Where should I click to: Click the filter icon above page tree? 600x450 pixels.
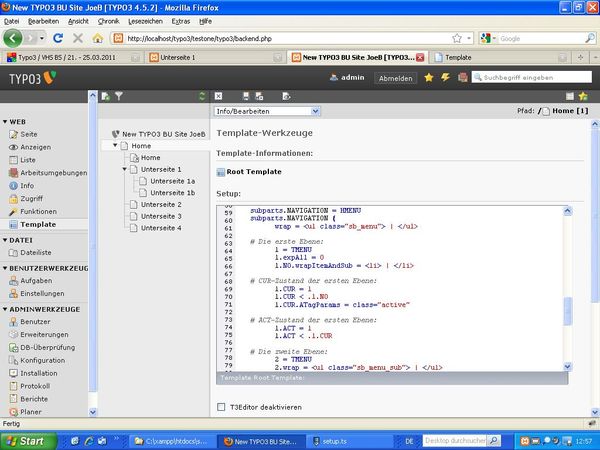(x=118, y=96)
